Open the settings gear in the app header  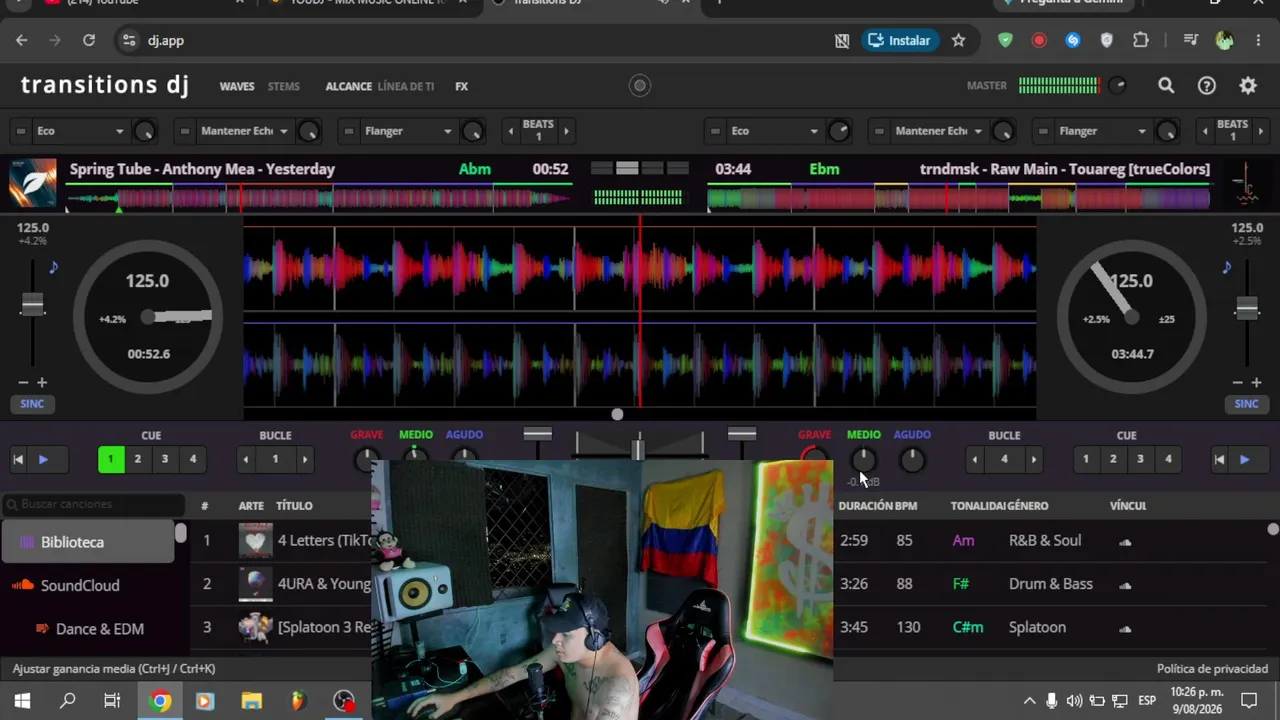(x=1248, y=86)
